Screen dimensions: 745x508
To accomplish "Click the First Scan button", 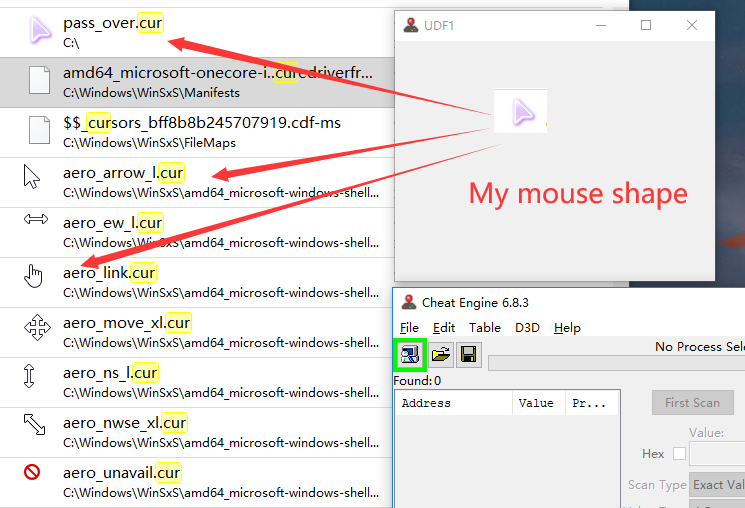I will point(692,403).
